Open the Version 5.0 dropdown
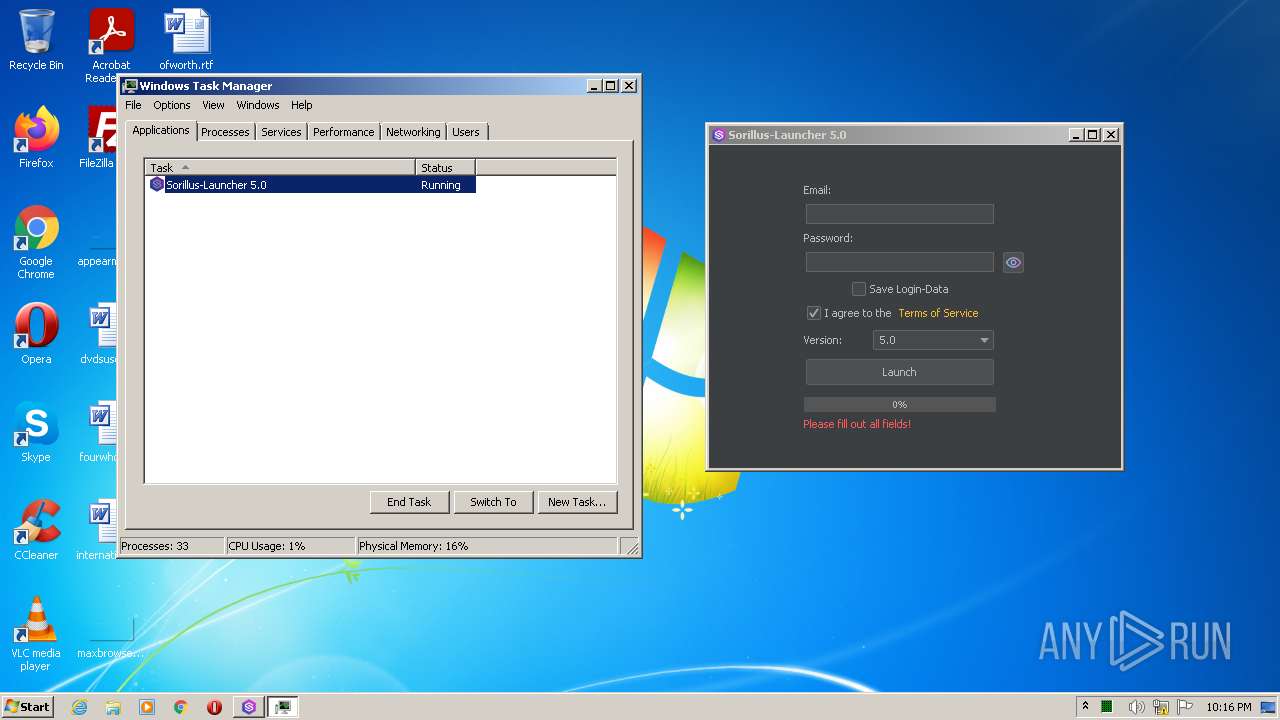The height and width of the screenshot is (720, 1280). (933, 340)
